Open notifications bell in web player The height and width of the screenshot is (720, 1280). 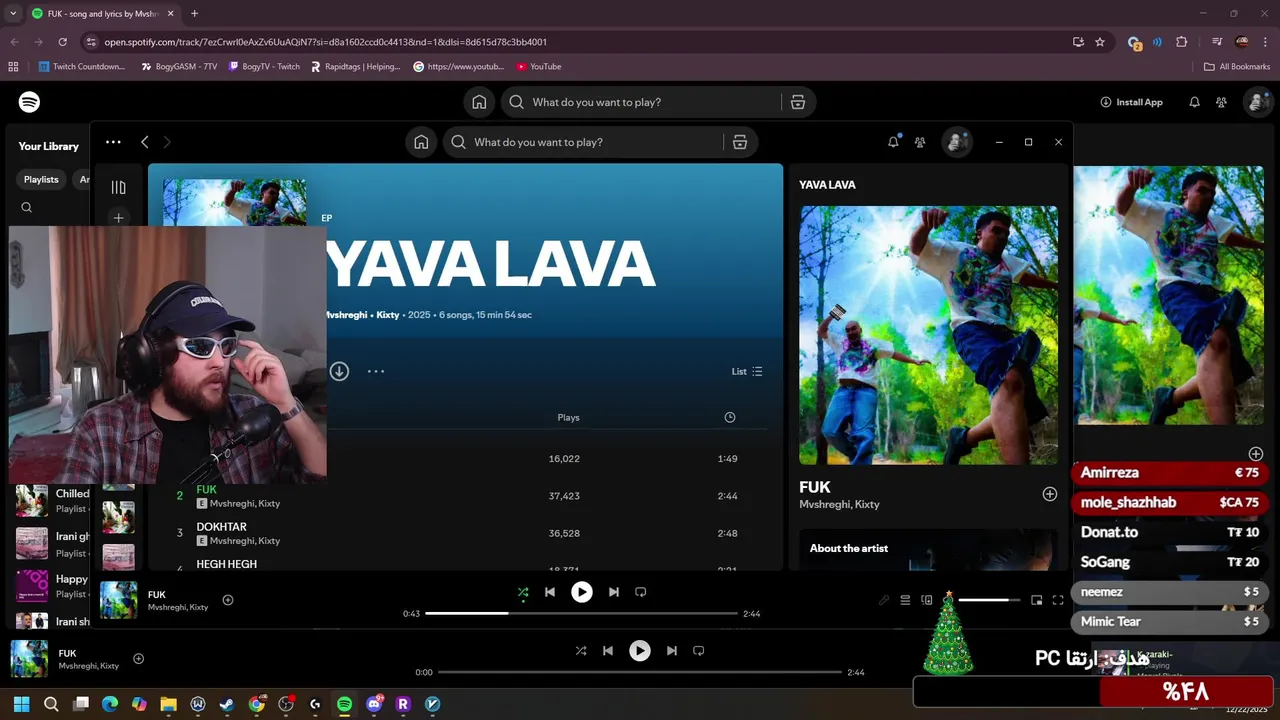pyautogui.click(x=1194, y=102)
